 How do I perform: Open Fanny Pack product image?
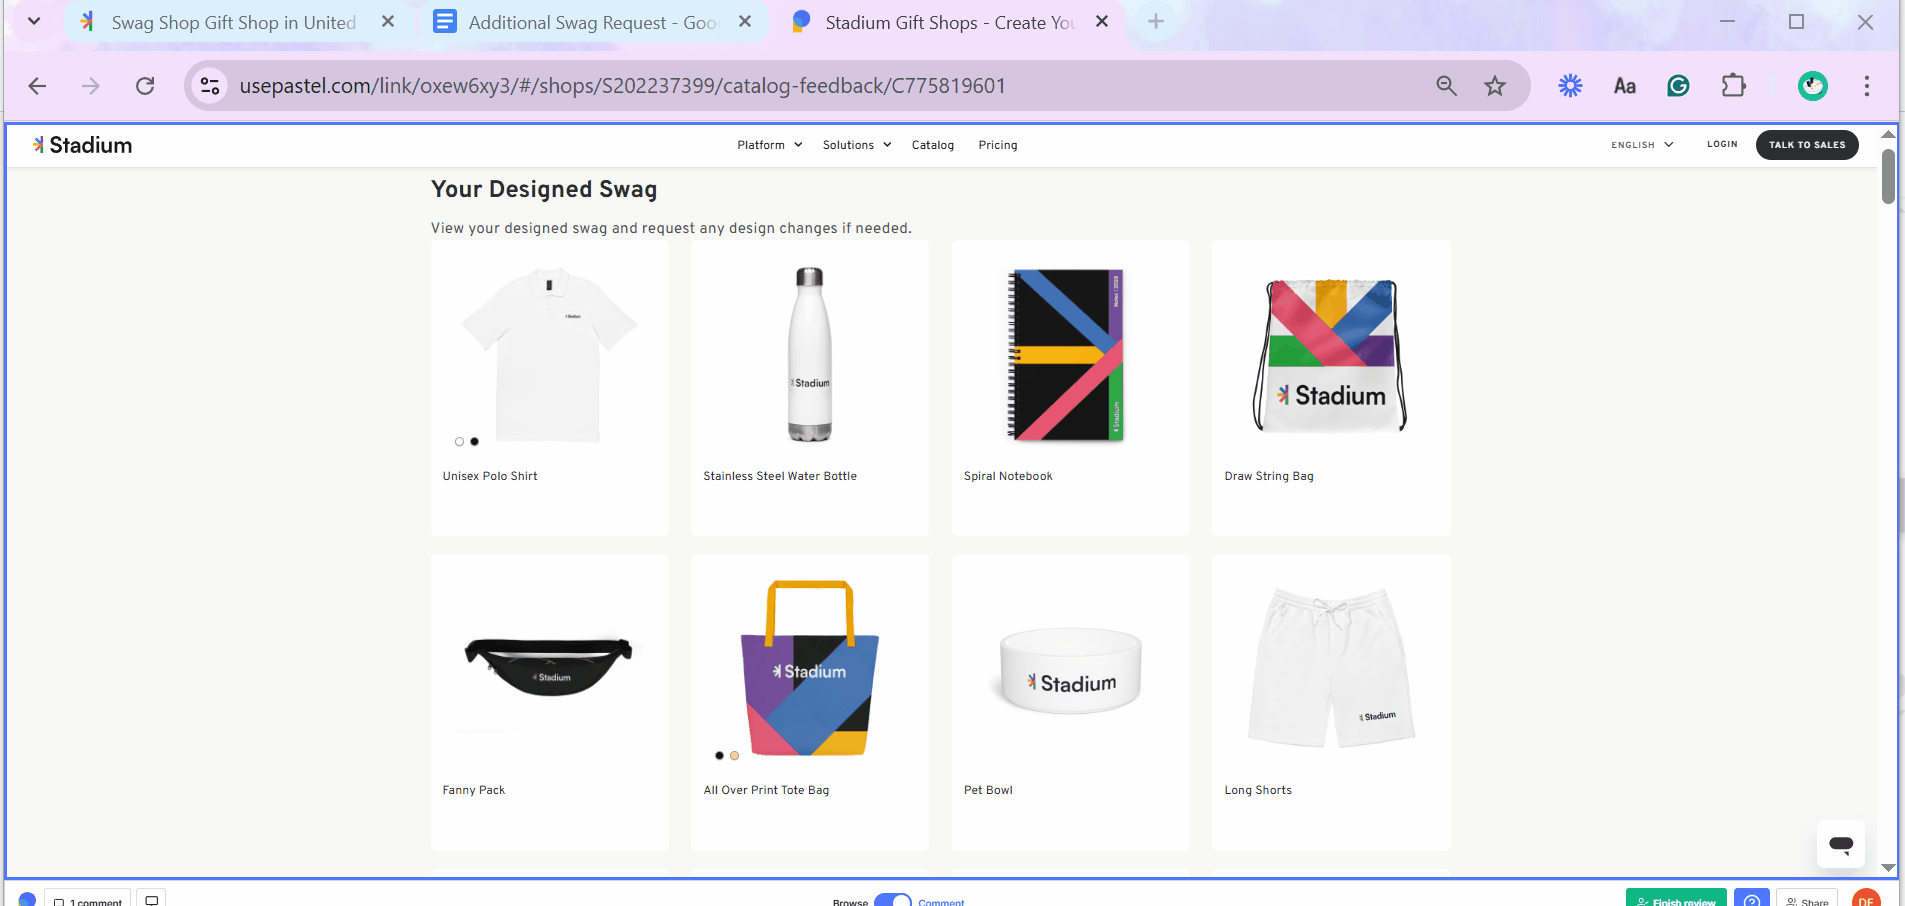click(549, 666)
